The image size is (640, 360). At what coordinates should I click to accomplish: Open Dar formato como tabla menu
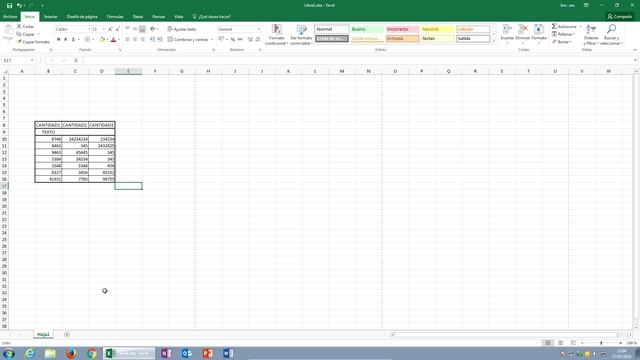click(301, 35)
